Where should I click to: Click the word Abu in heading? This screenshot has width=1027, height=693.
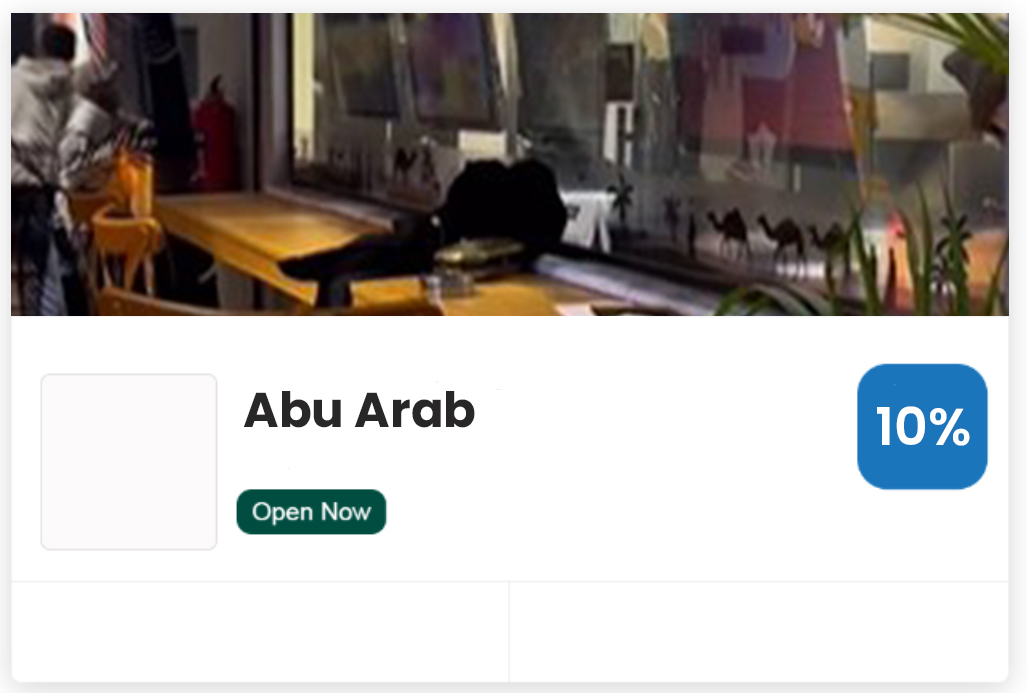pyautogui.click(x=293, y=410)
